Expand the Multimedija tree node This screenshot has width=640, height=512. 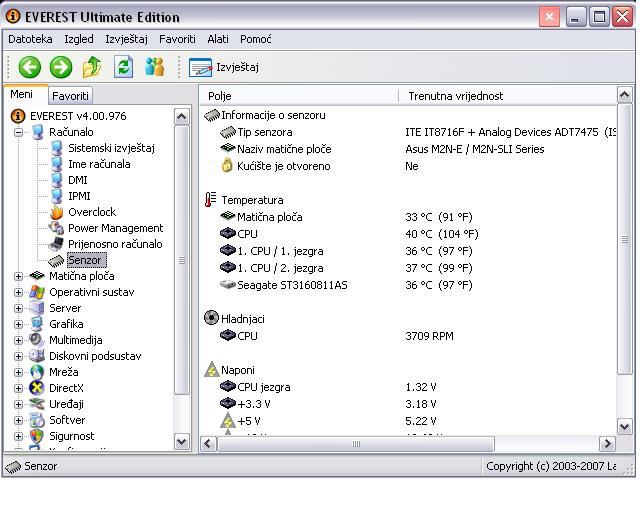19,340
